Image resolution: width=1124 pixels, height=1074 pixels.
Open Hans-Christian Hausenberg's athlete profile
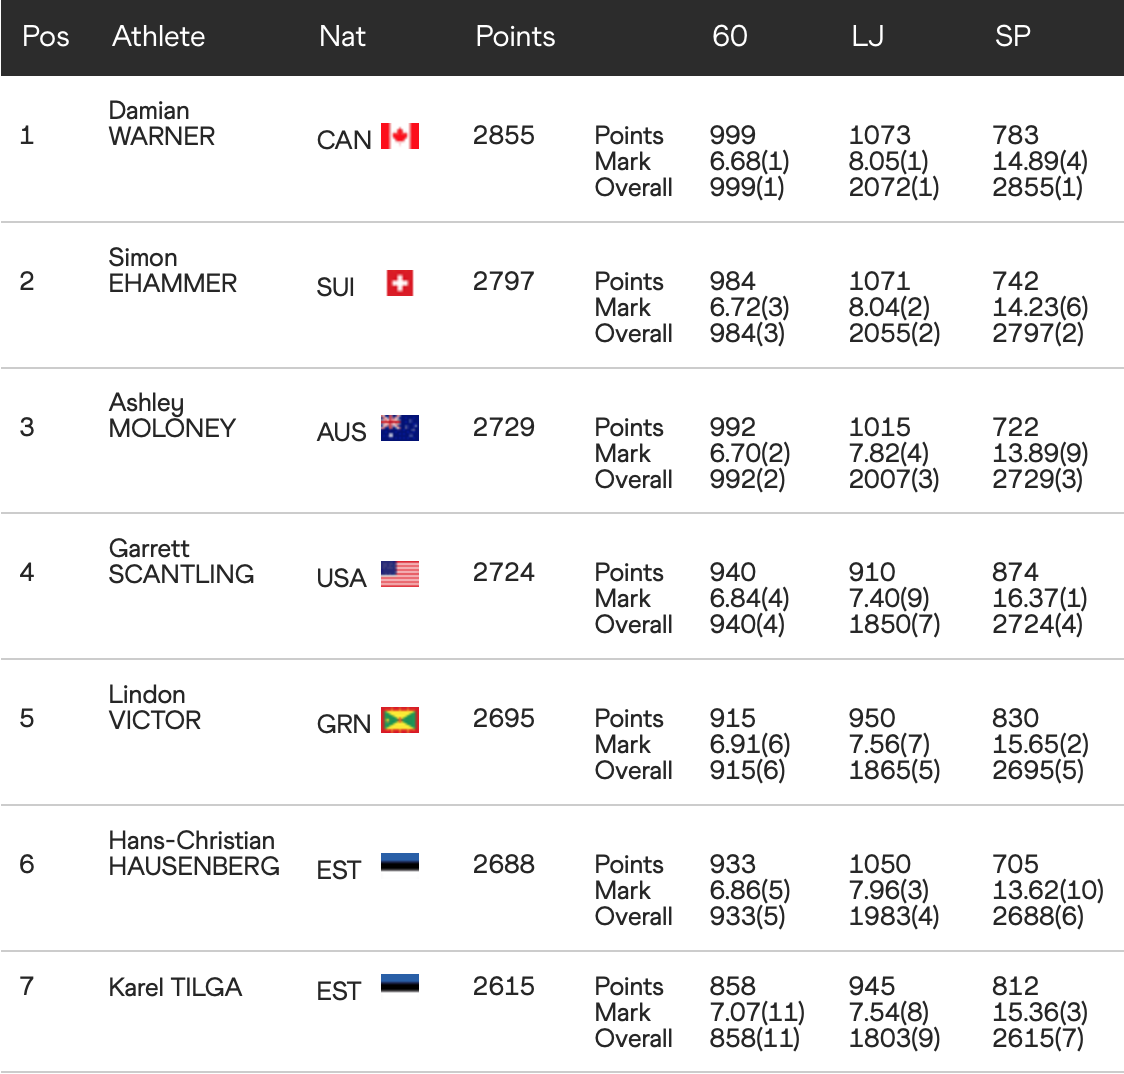click(194, 854)
